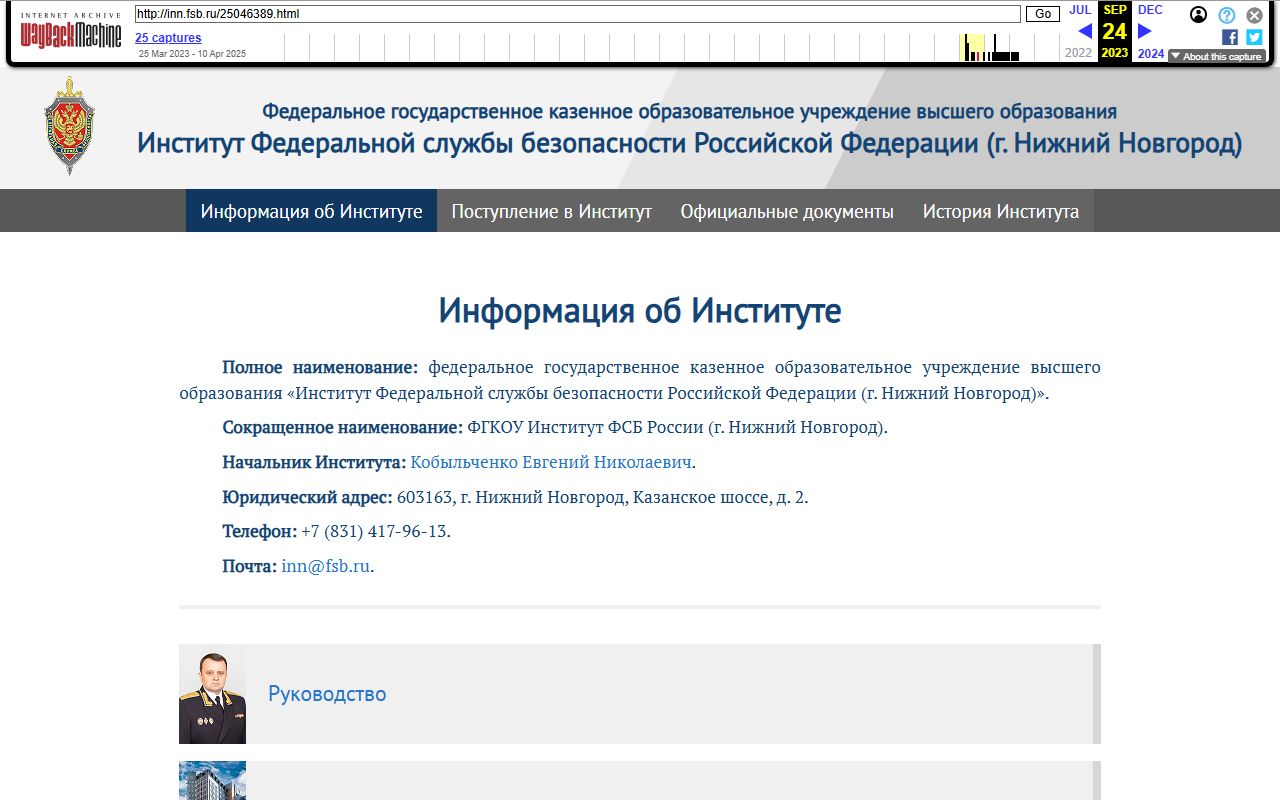Jump to JUL capture month
The height and width of the screenshot is (800, 1280).
tap(1080, 10)
